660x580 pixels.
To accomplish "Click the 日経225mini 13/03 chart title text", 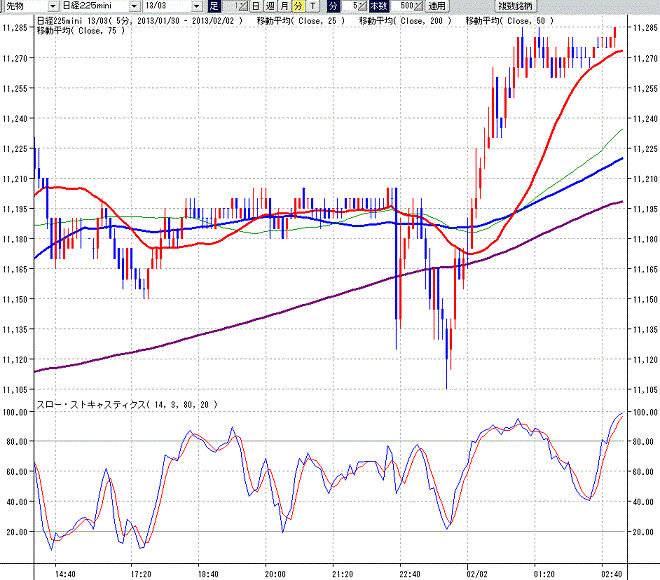I will [x=140, y=21].
